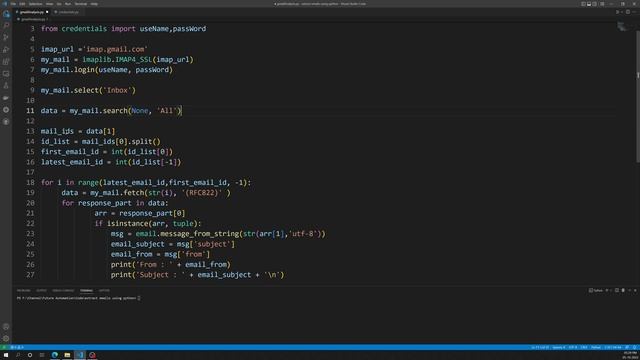Open errors and warnings count in status bar
The width and height of the screenshot is (640, 360).
point(17,347)
